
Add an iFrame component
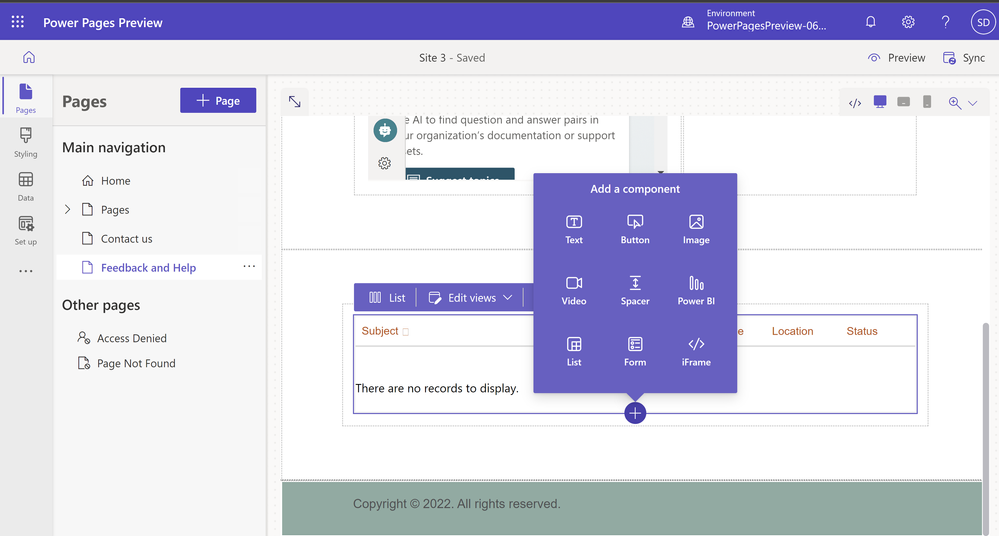point(696,352)
